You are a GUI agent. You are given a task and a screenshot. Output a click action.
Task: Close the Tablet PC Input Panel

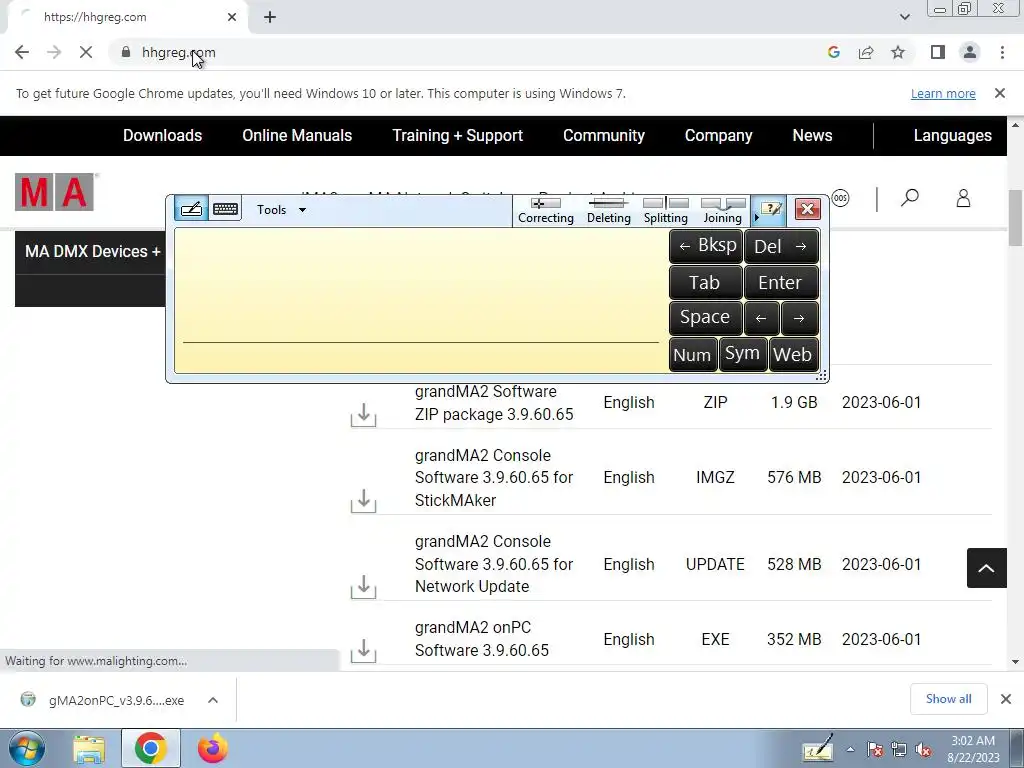[x=807, y=209]
